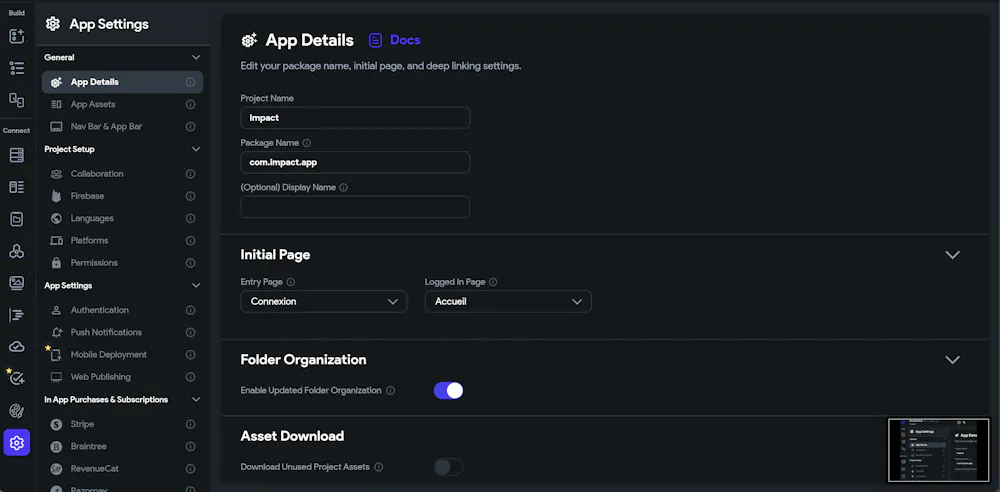Open Braintree payment settings

click(x=122, y=446)
